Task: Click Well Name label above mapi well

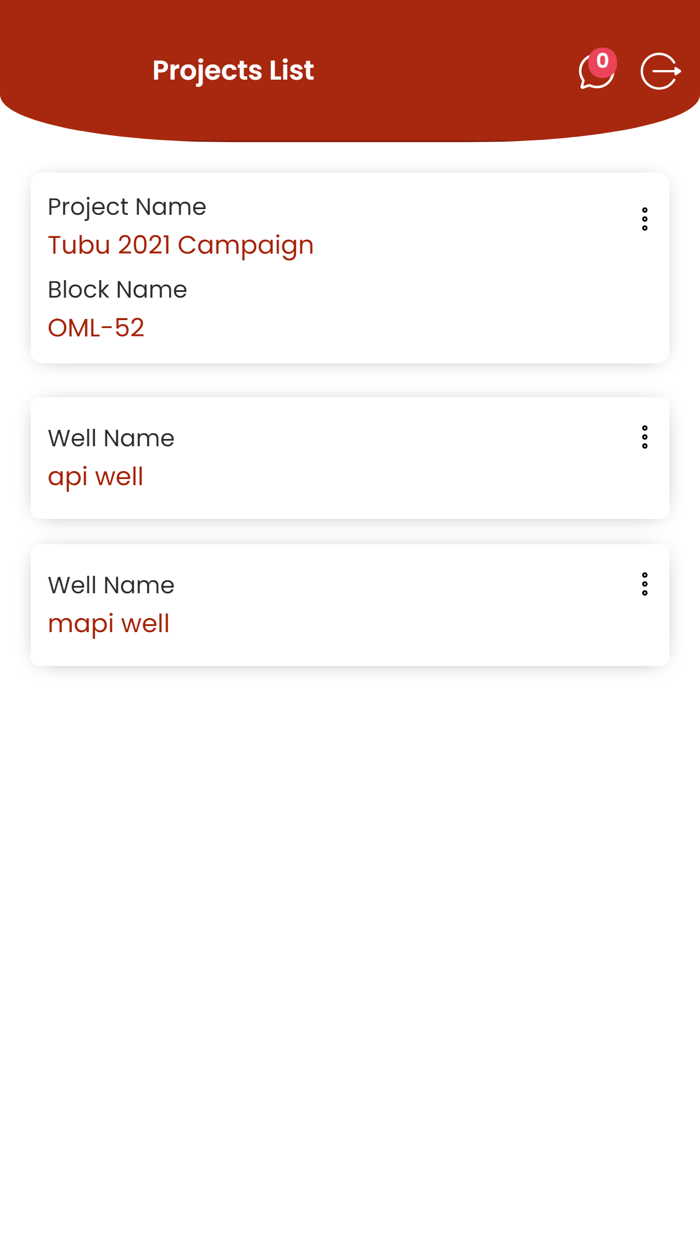Action: pyautogui.click(x=111, y=585)
